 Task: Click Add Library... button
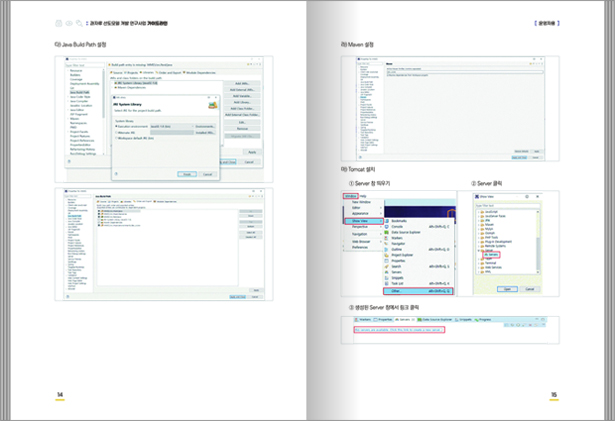click(x=242, y=102)
